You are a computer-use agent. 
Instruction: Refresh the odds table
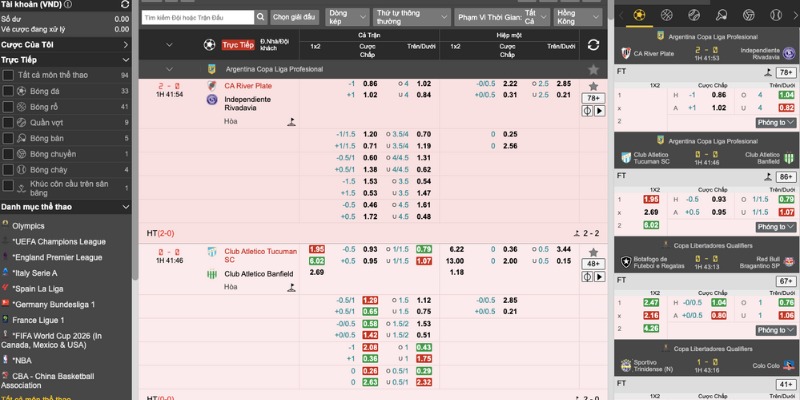click(x=593, y=45)
